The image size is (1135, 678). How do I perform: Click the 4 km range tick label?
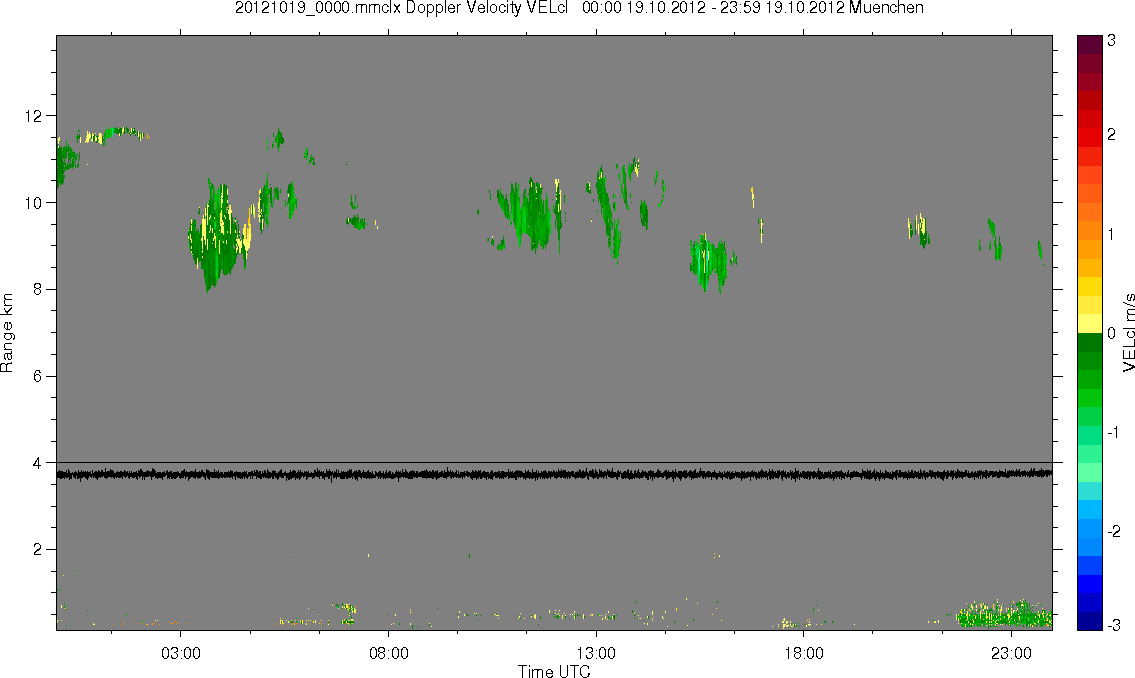coord(38,462)
